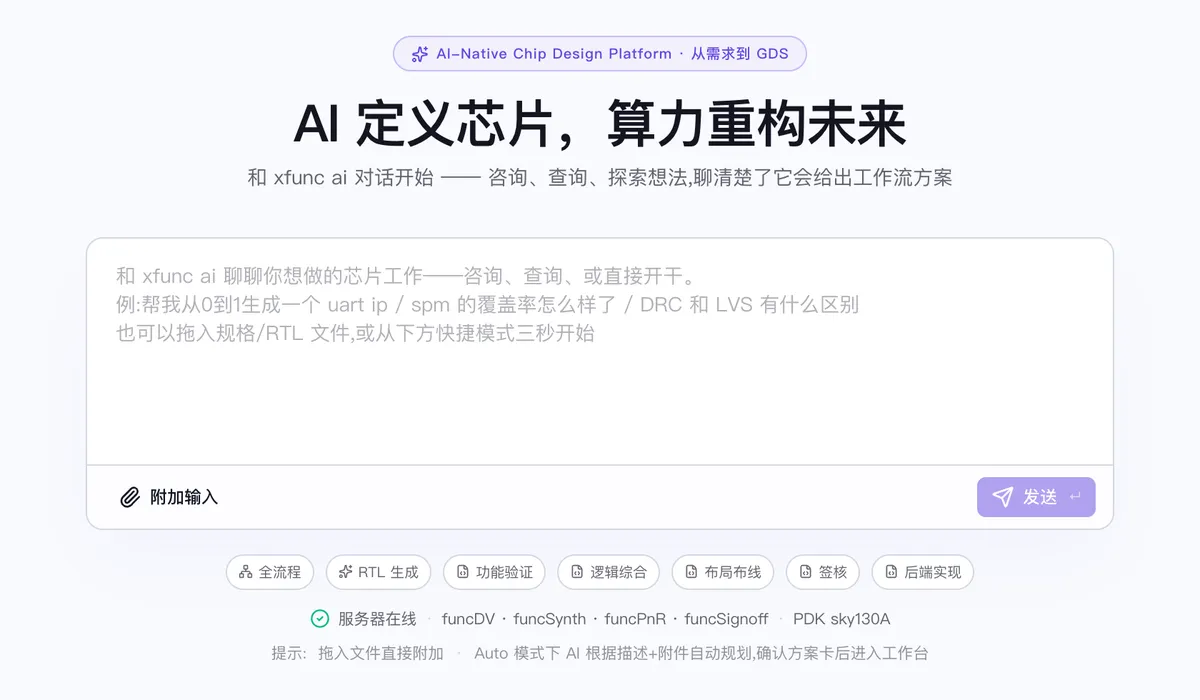Select the 全流程 quick mode
The width and height of the screenshot is (1200, 700).
coord(270,572)
